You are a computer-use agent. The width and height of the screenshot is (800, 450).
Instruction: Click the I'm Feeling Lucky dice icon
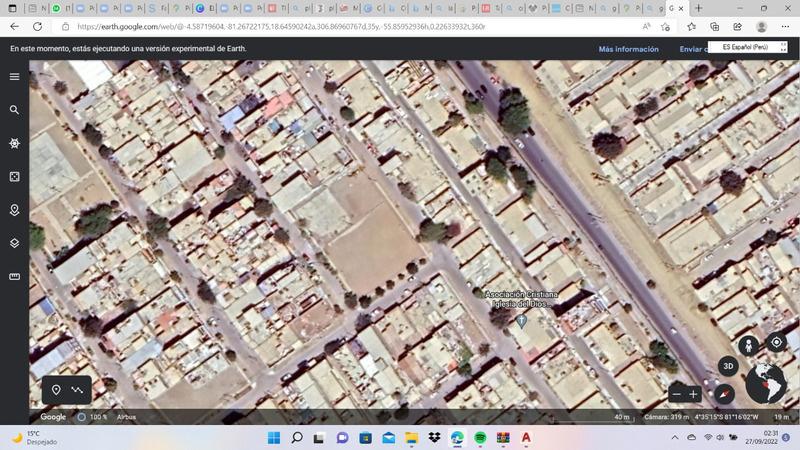coord(14,177)
